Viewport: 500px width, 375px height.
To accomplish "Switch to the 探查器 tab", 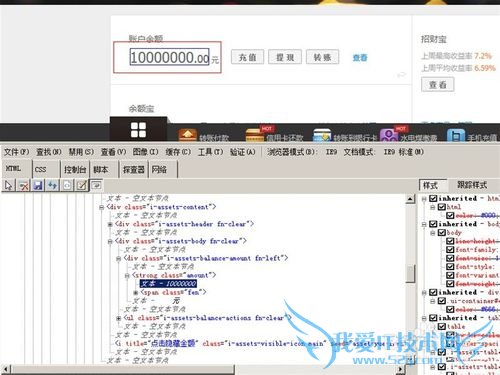I will pyautogui.click(x=133, y=169).
